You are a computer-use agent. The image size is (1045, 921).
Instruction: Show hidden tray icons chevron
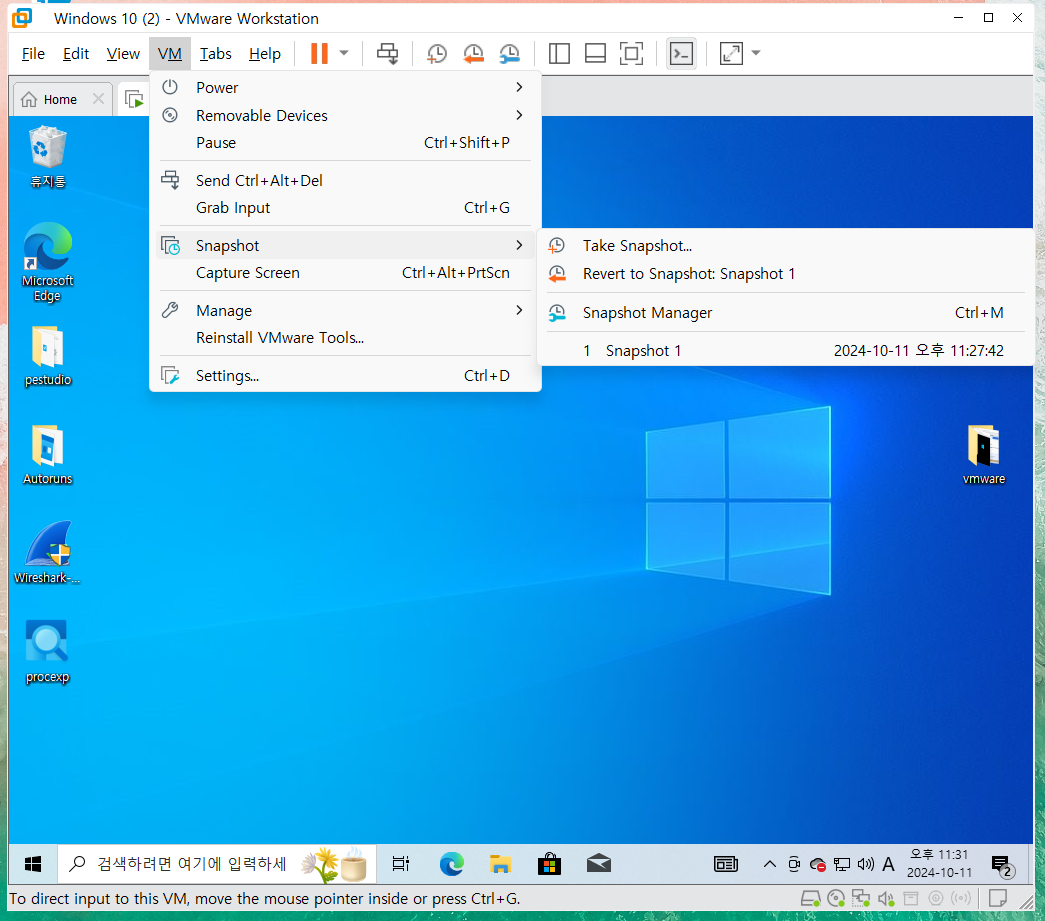tap(770, 864)
